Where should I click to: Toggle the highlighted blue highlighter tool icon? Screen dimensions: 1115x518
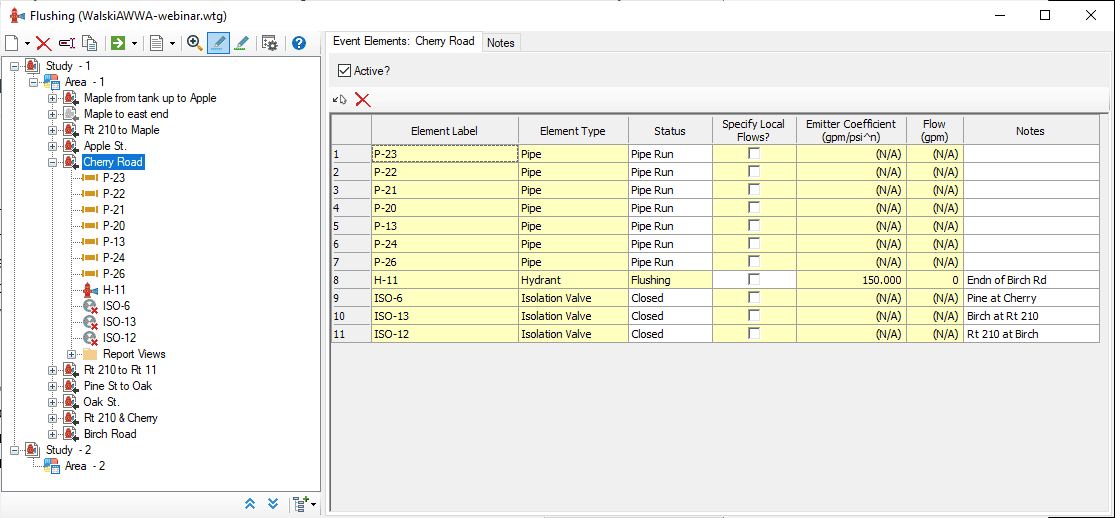pyautogui.click(x=218, y=43)
